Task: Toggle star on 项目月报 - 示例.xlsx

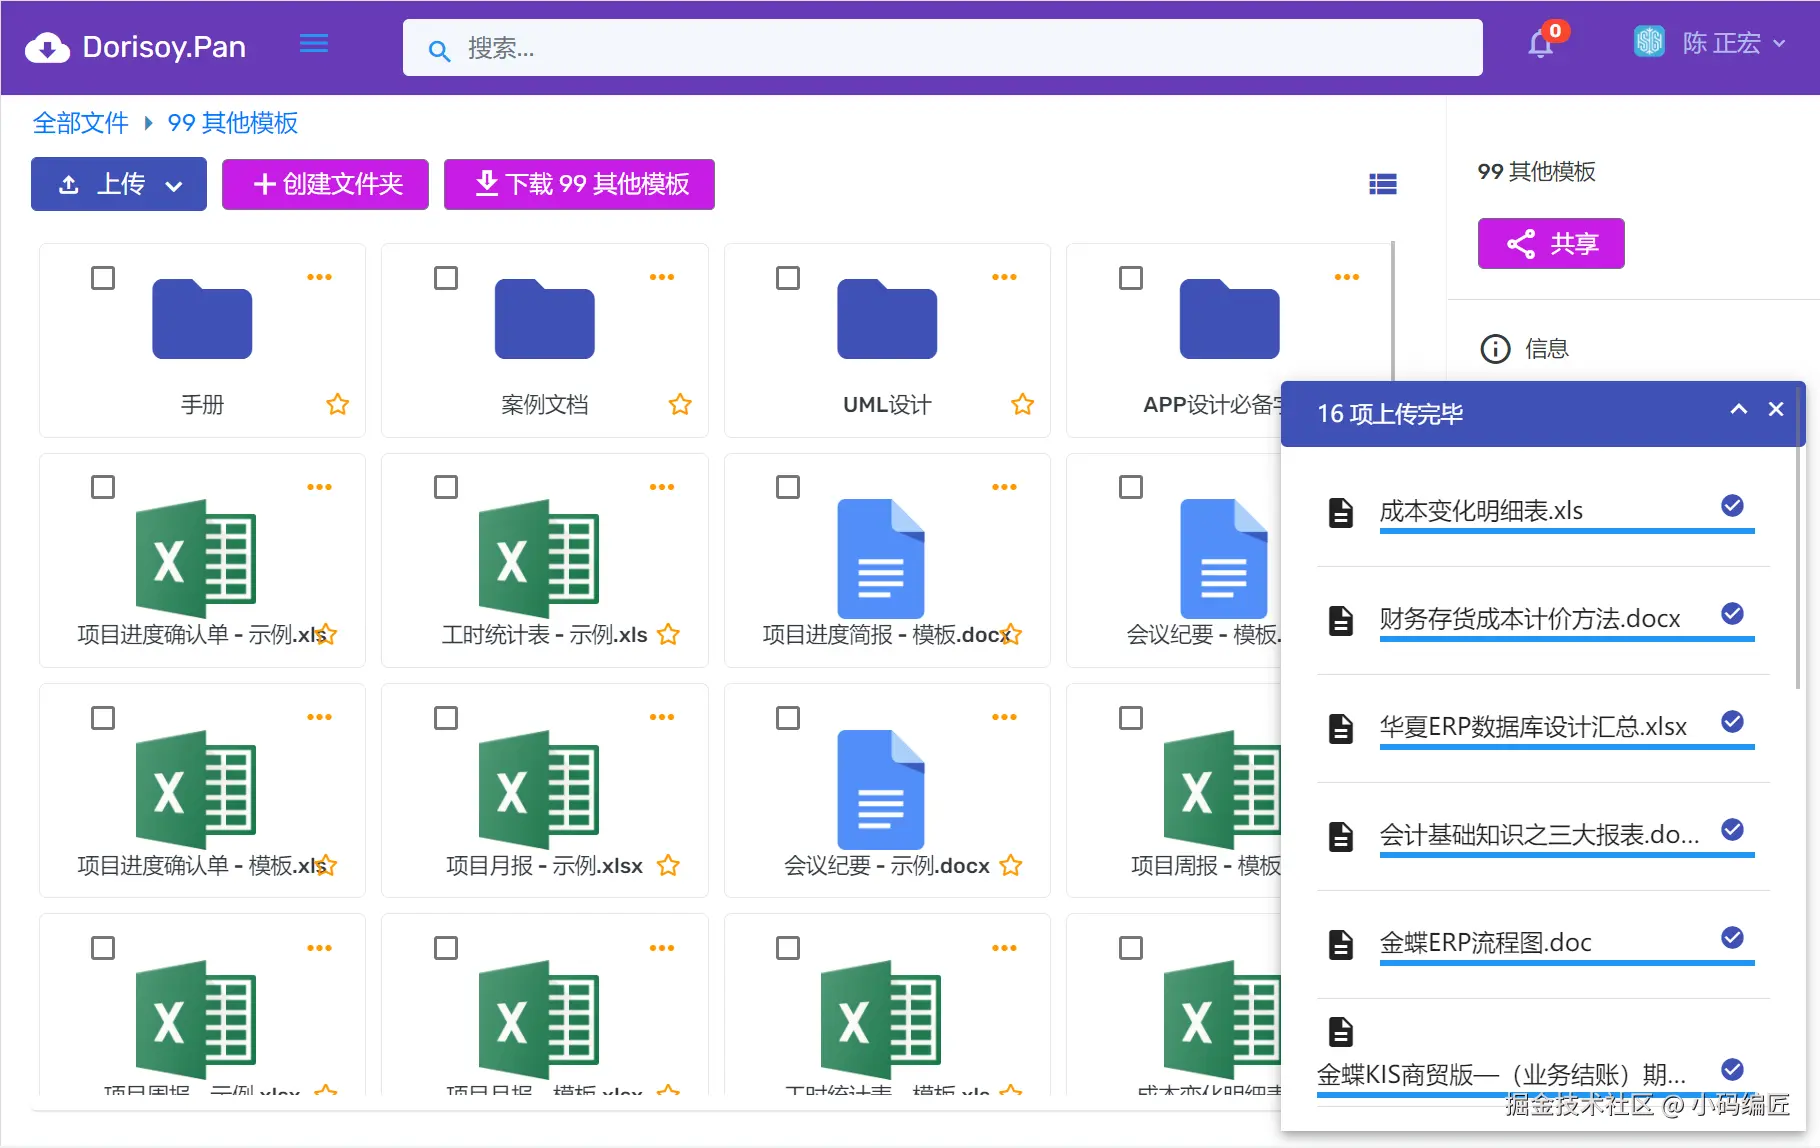Action: click(668, 865)
